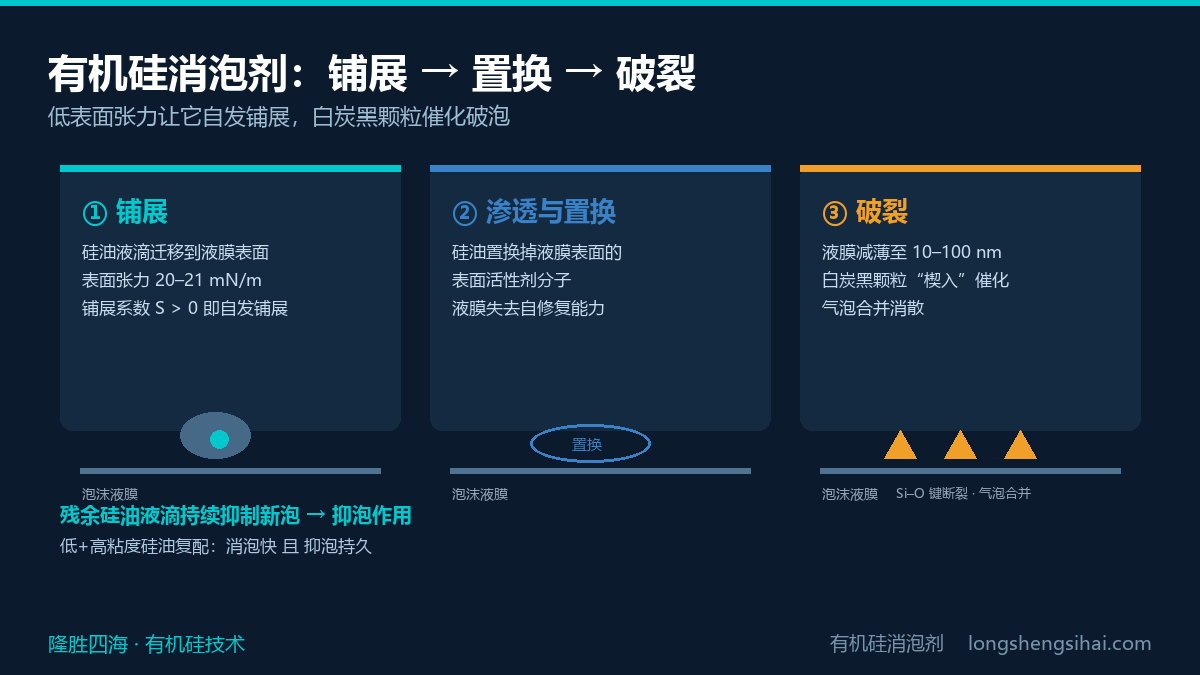Click footer text 隆胜四海 · 有机硅技术
This screenshot has height=675, width=1200.
pos(146,644)
